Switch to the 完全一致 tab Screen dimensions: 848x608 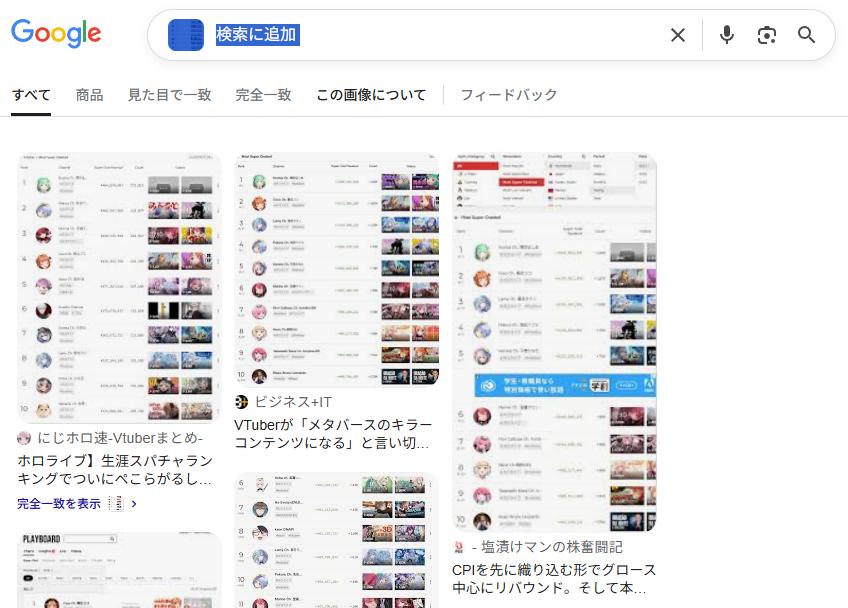pyautogui.click(x=263, y=95)
